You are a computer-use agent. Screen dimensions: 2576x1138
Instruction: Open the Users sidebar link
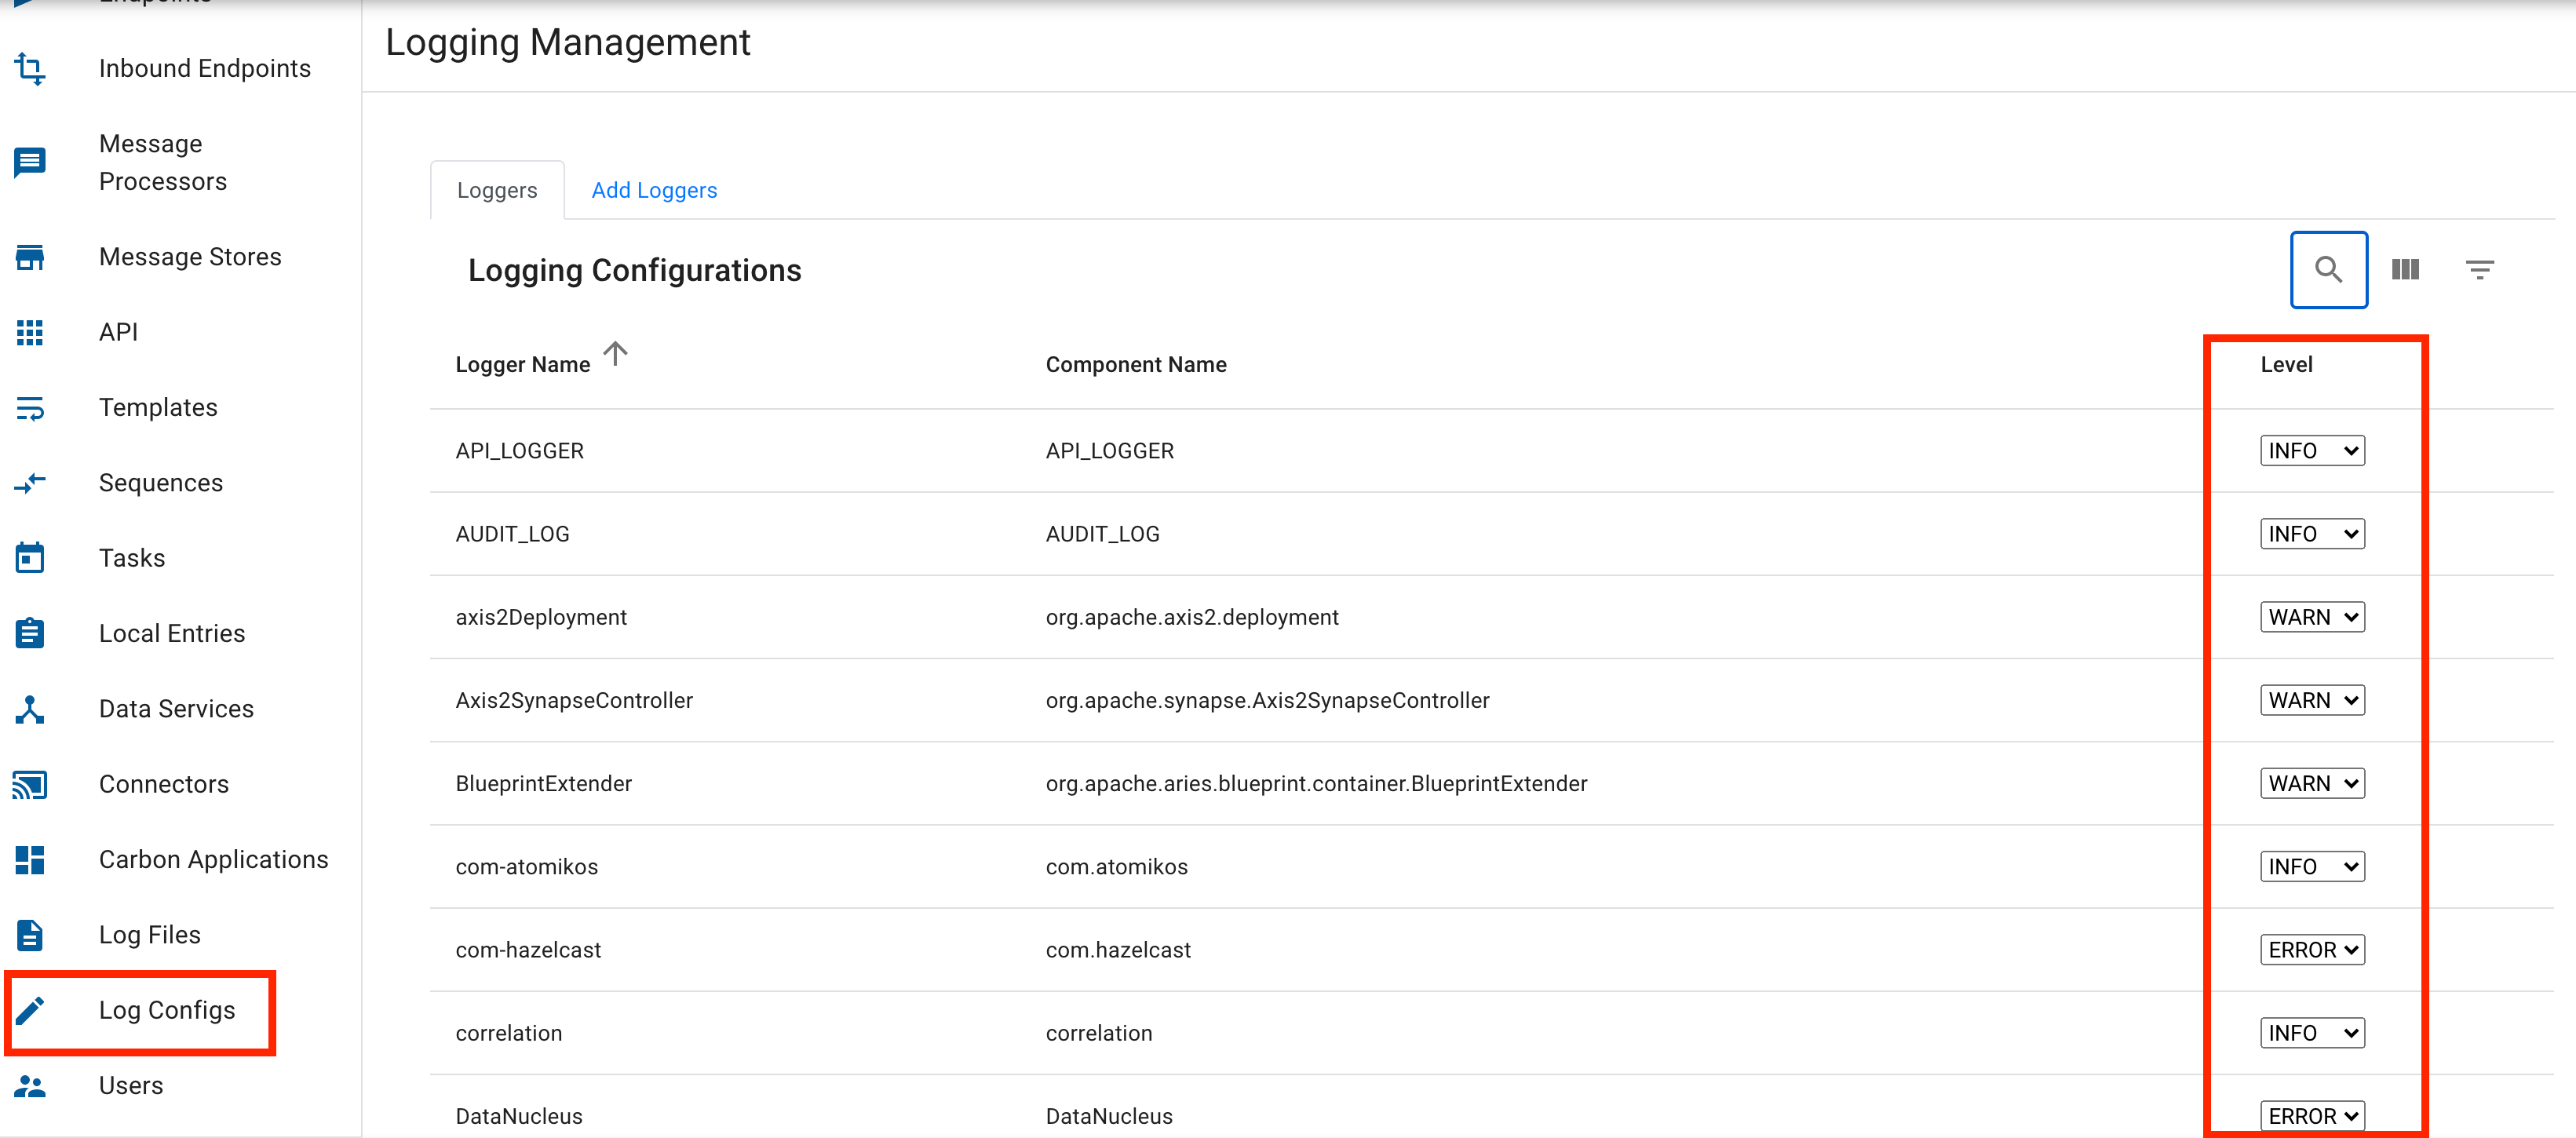(131, 1086)
